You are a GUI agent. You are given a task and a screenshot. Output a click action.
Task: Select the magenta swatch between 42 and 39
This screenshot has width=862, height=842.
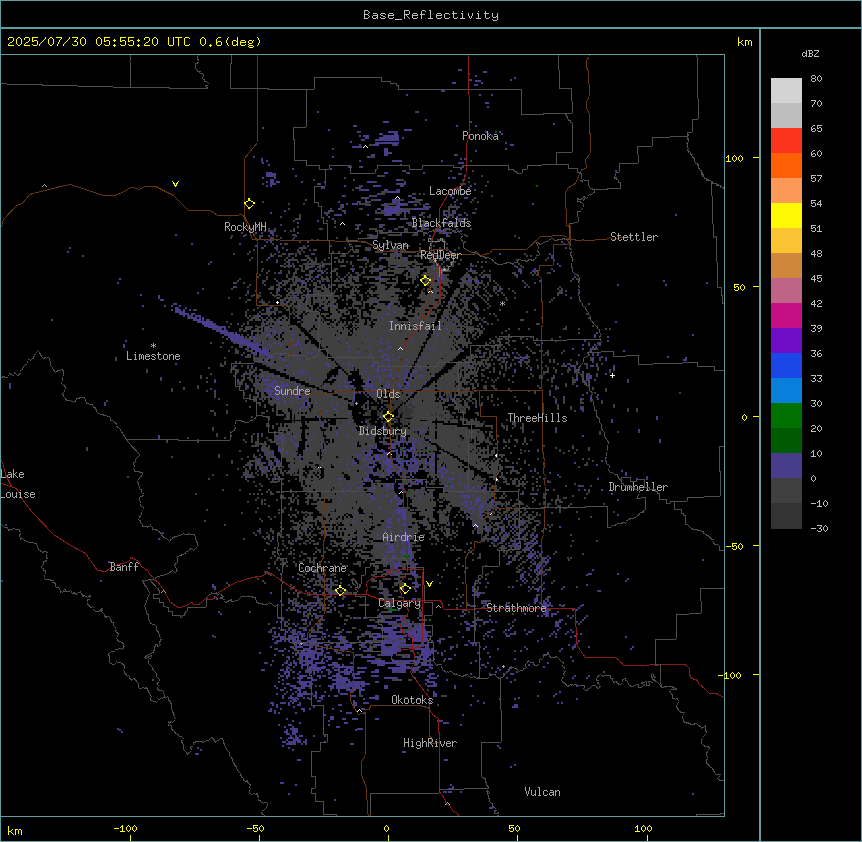click(786, 315)
